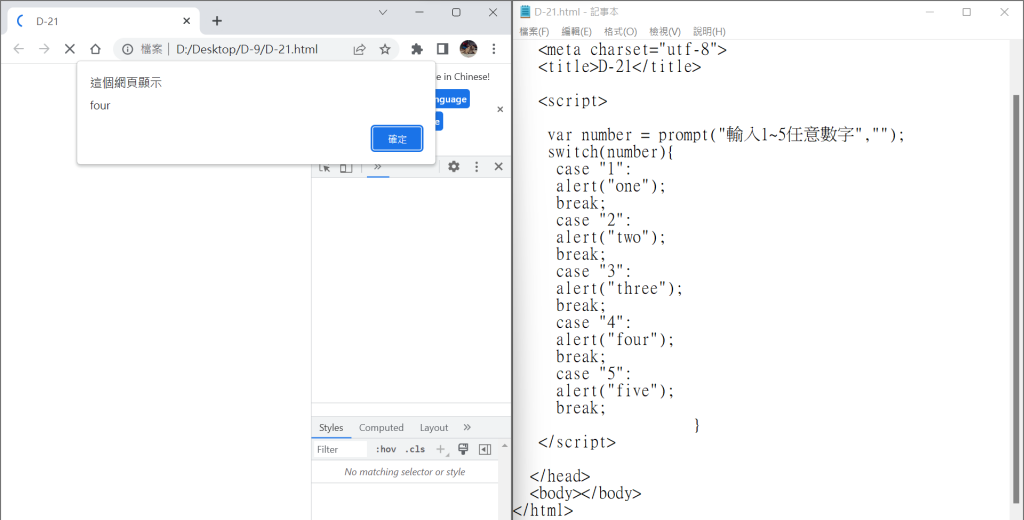Open Notepad 編輯(E) menu

click(577, 31)
